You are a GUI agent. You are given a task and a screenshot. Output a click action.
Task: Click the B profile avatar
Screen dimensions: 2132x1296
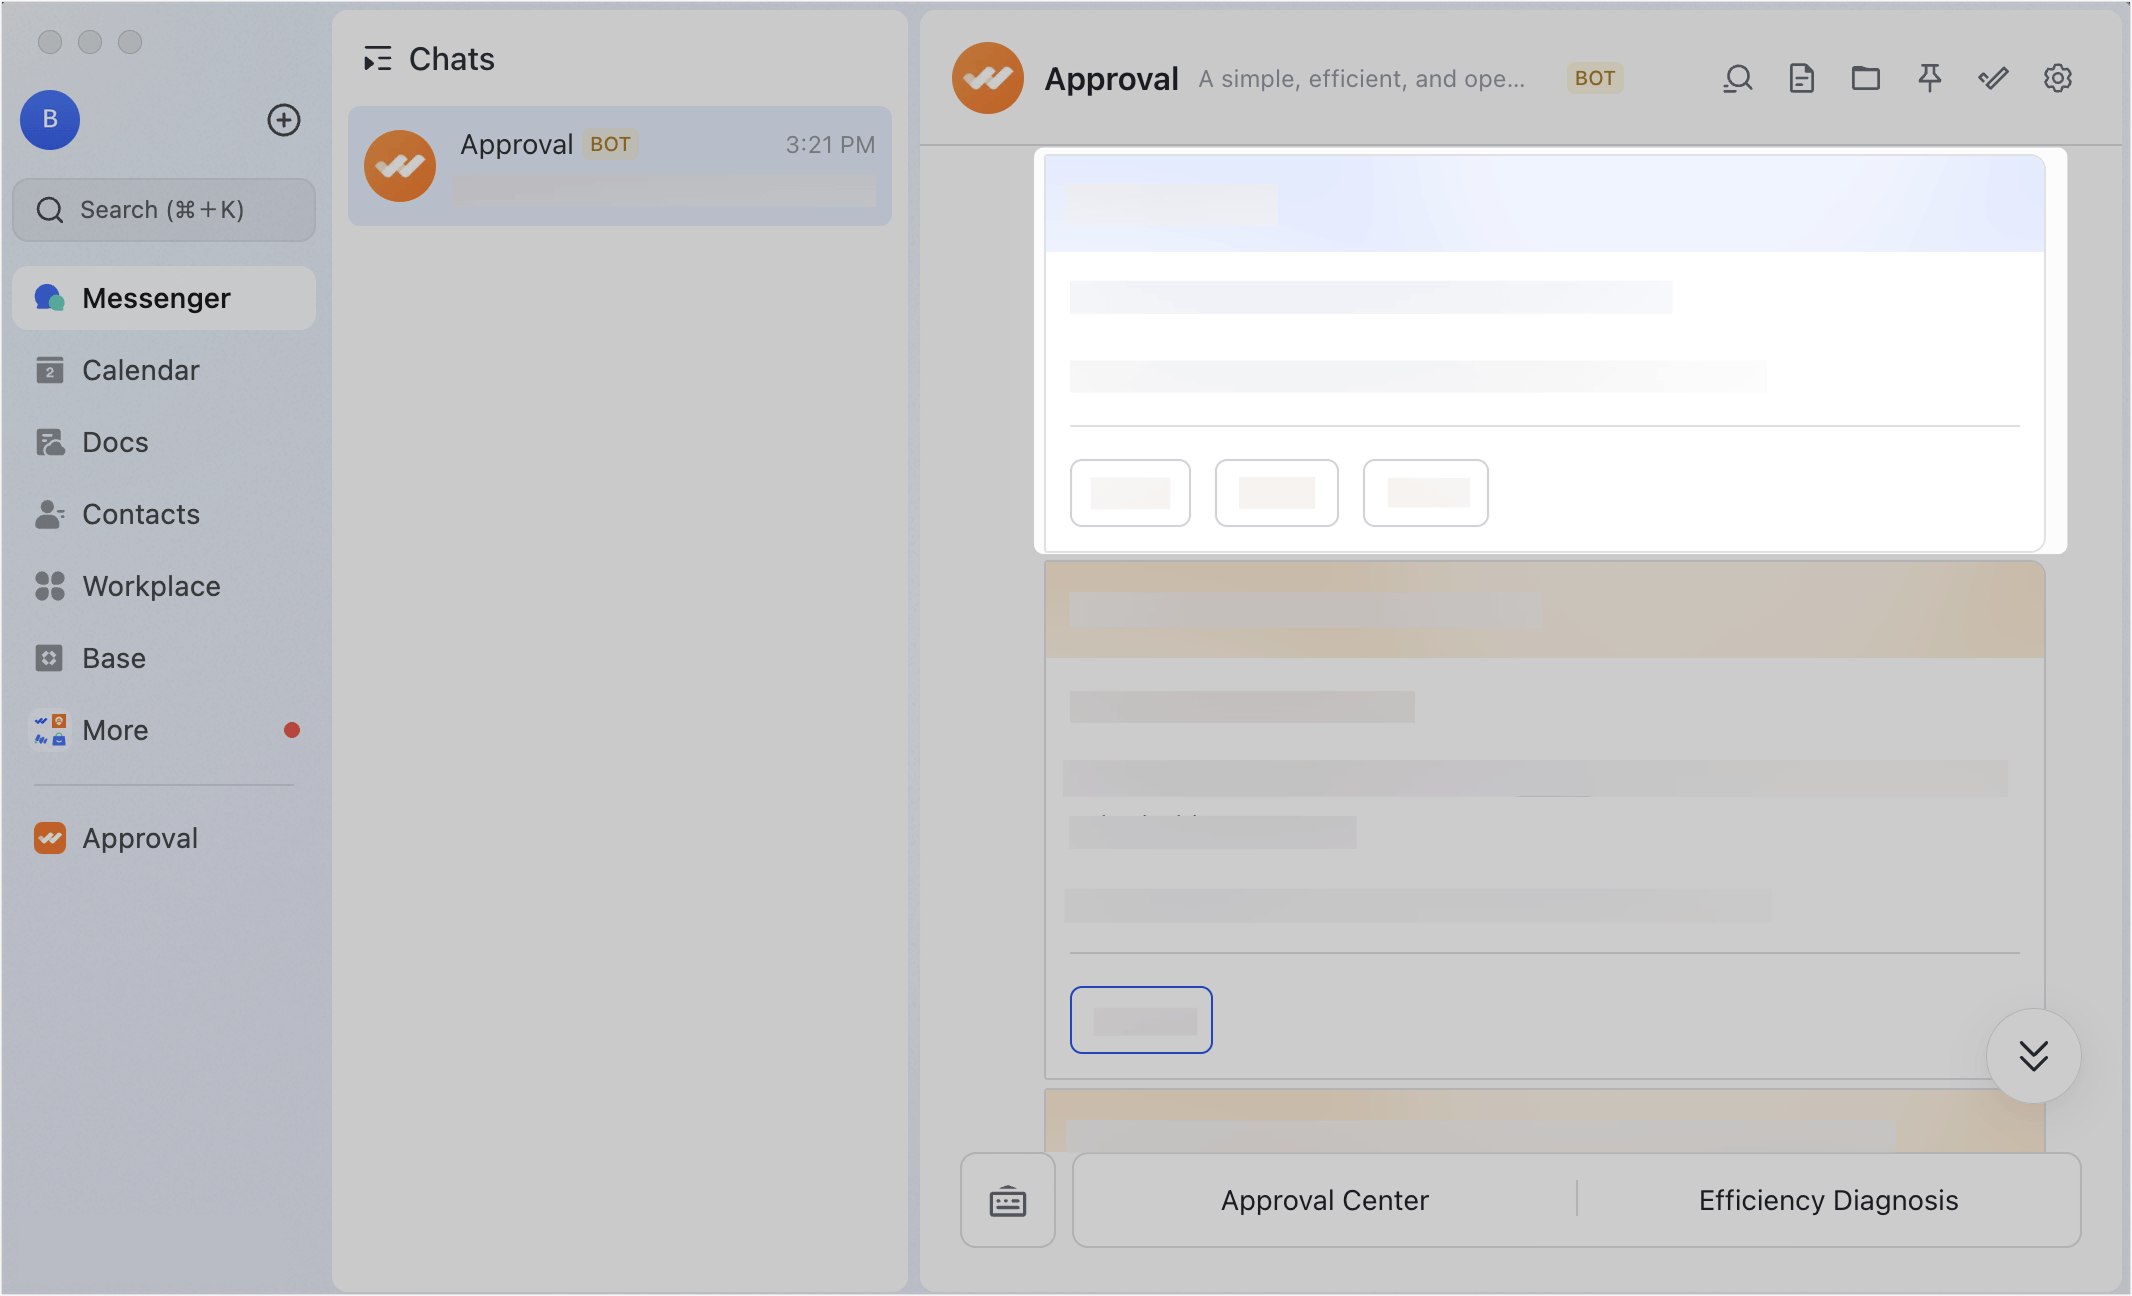click(49, 120)
